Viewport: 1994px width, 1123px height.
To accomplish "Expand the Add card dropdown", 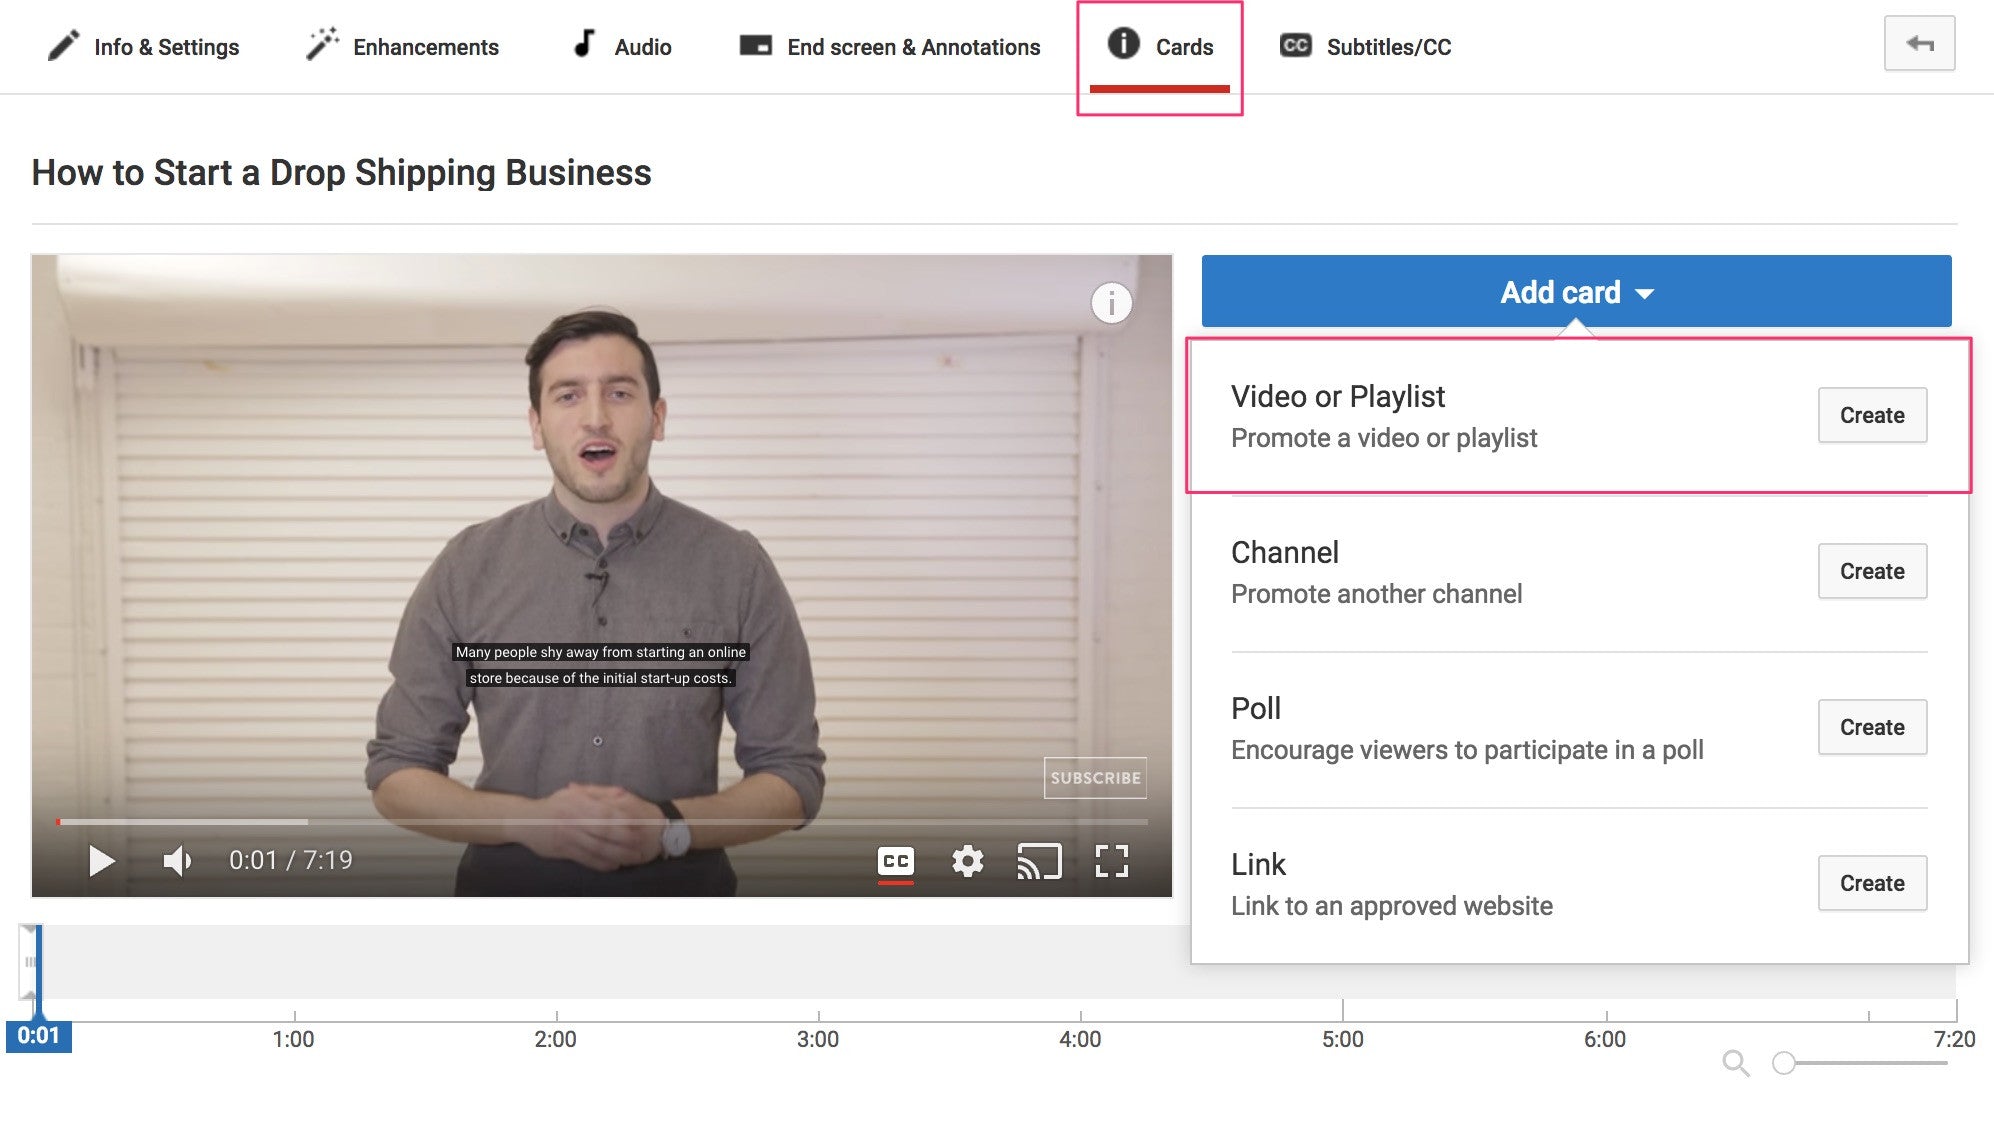I will click(1576, 292).
